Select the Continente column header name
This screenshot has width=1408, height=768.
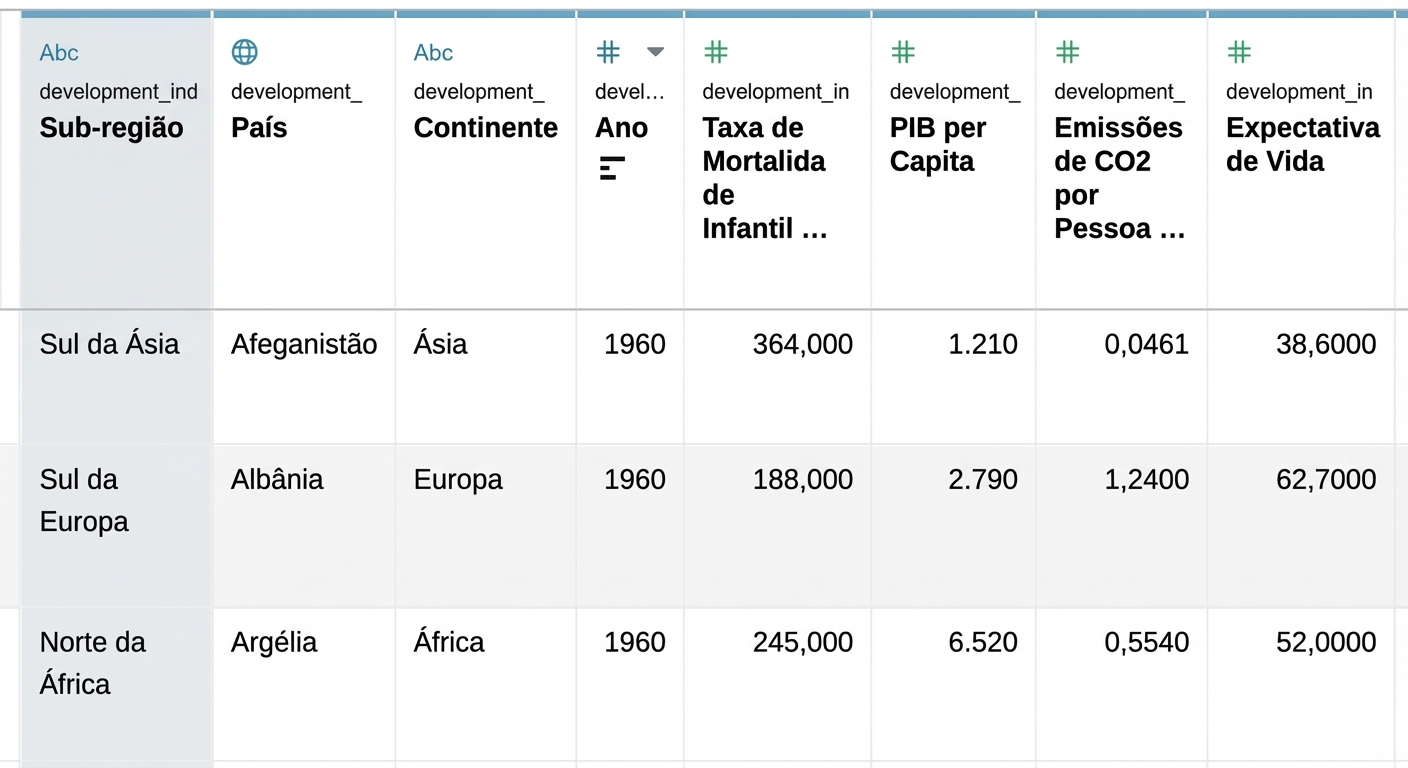click(485, 128)
